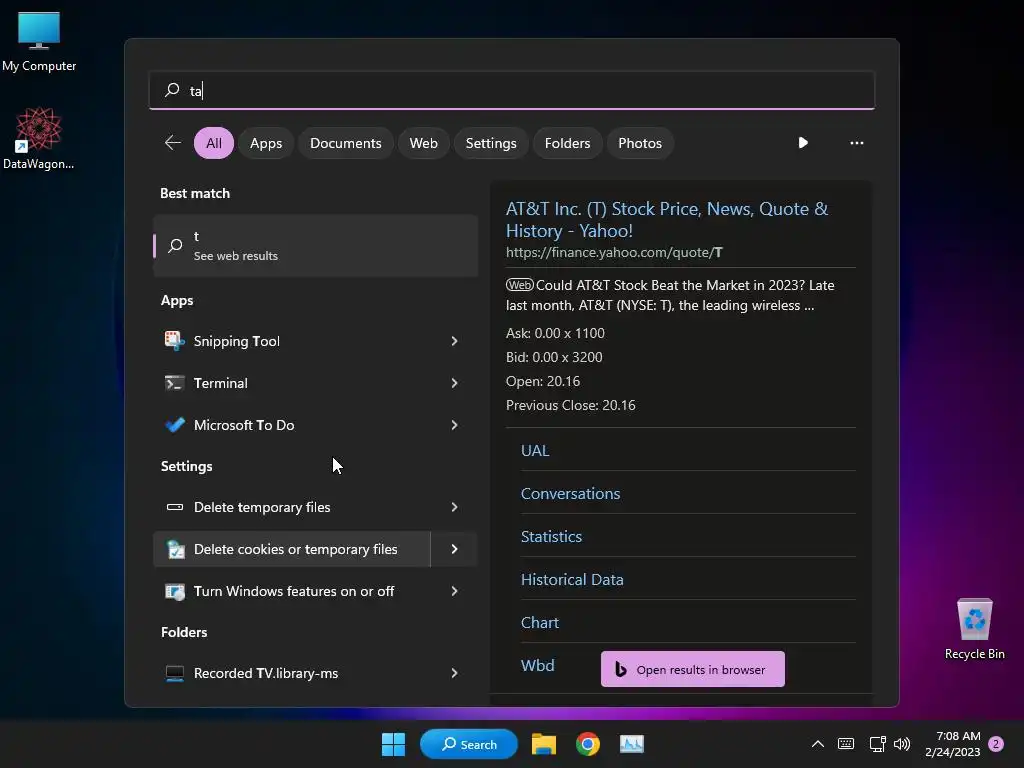Open My Computer desktop icon
Image resolution: width=1024 pixels, height=768 pixels.
coord(39,40)
